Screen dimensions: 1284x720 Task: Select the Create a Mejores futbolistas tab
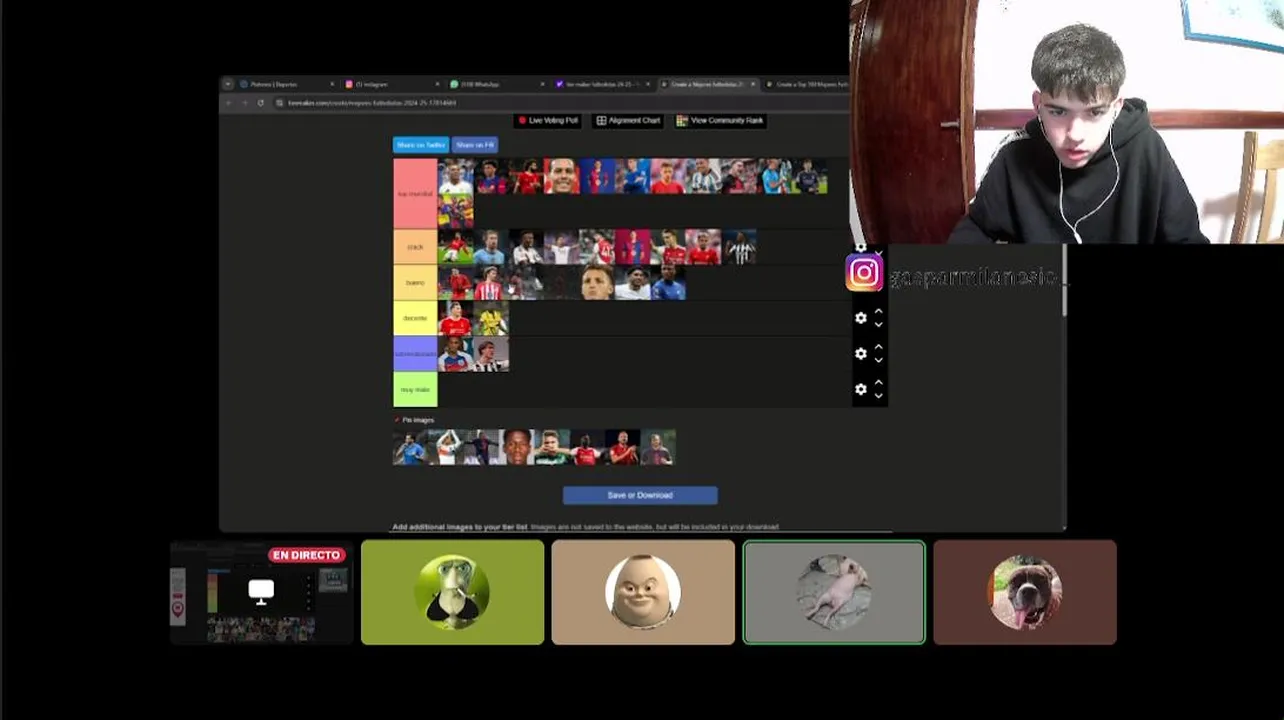click(x=708, y=84)
